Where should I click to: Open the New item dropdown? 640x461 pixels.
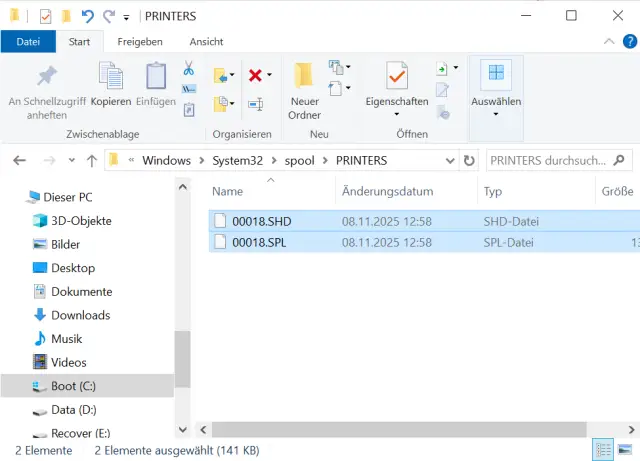point(340,67)
